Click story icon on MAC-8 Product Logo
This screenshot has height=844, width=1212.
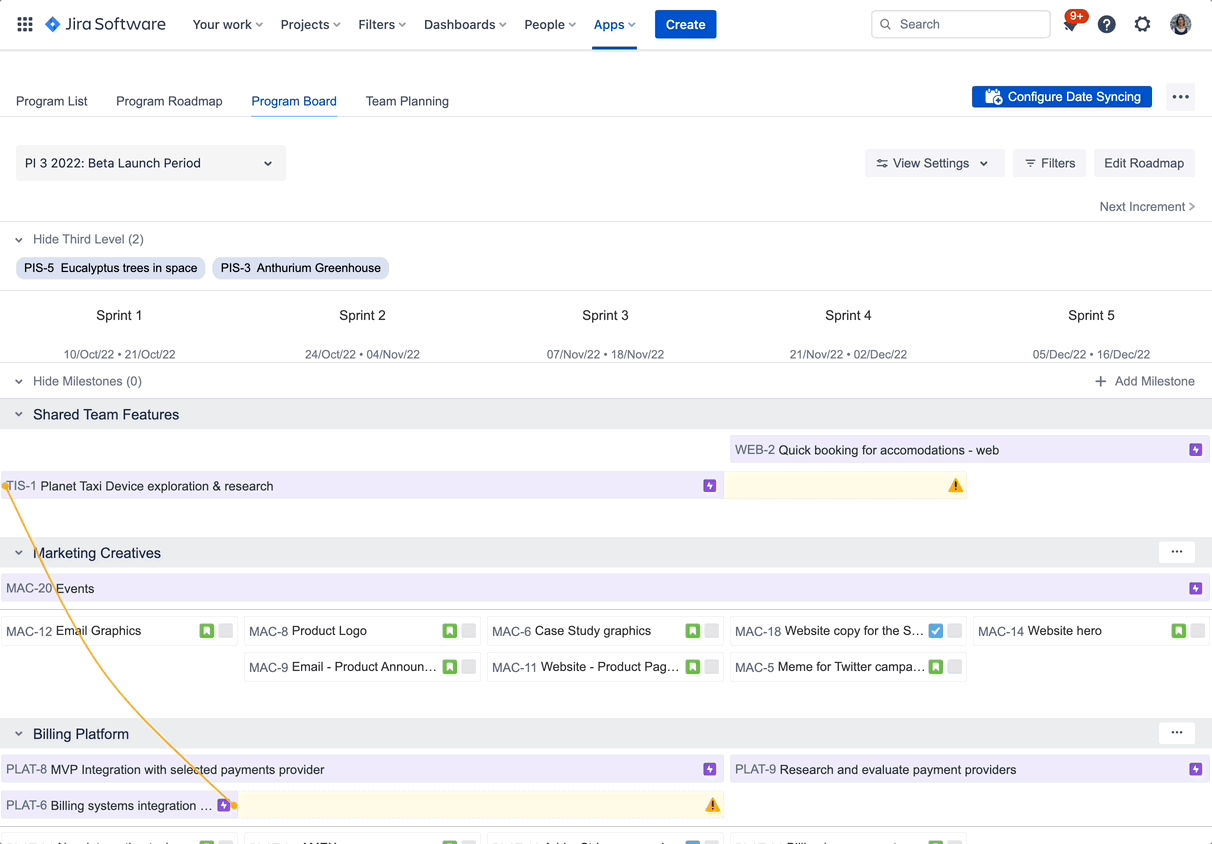pos(449,631)
